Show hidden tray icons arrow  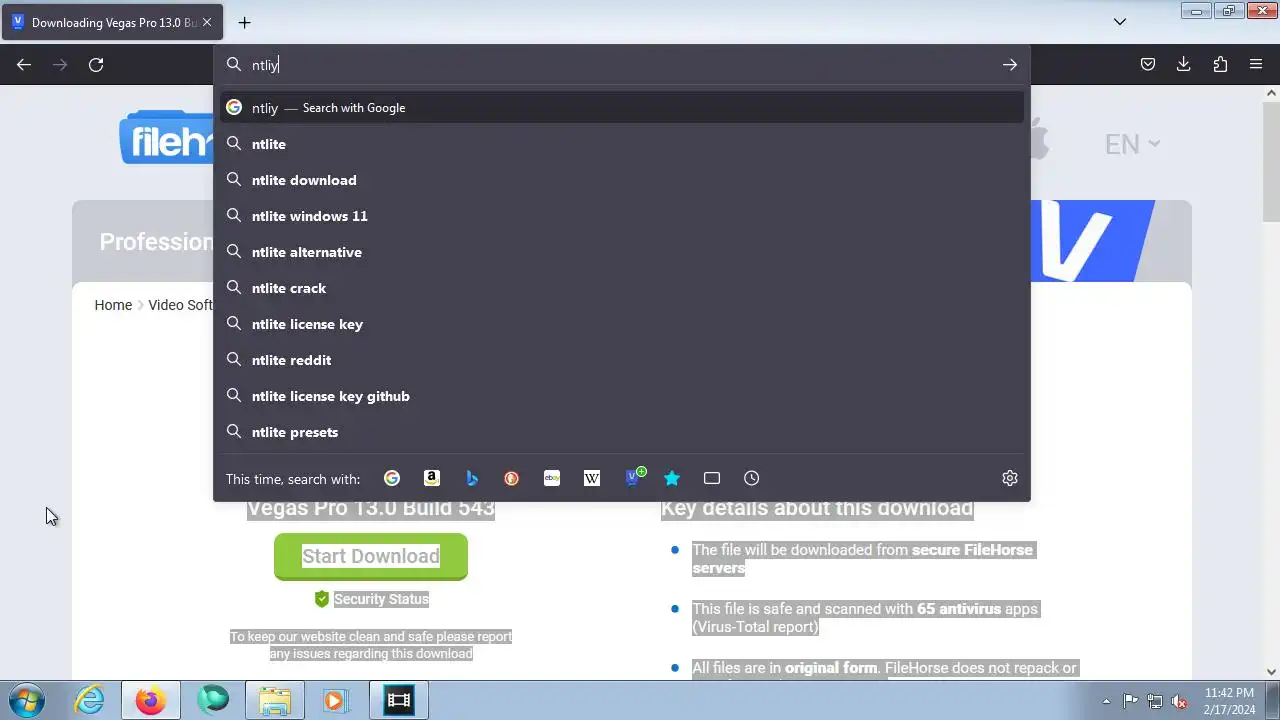[1106, 701]
